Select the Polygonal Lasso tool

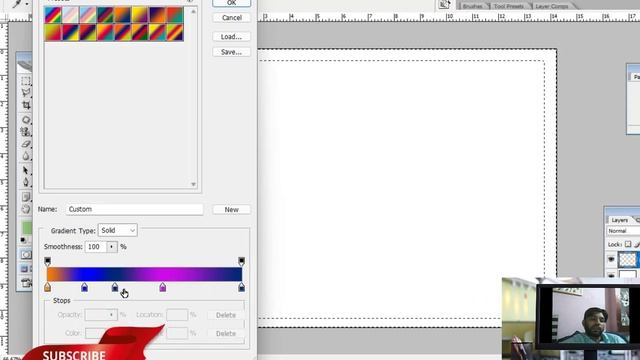pyautogui.click(x=26, y=93)
